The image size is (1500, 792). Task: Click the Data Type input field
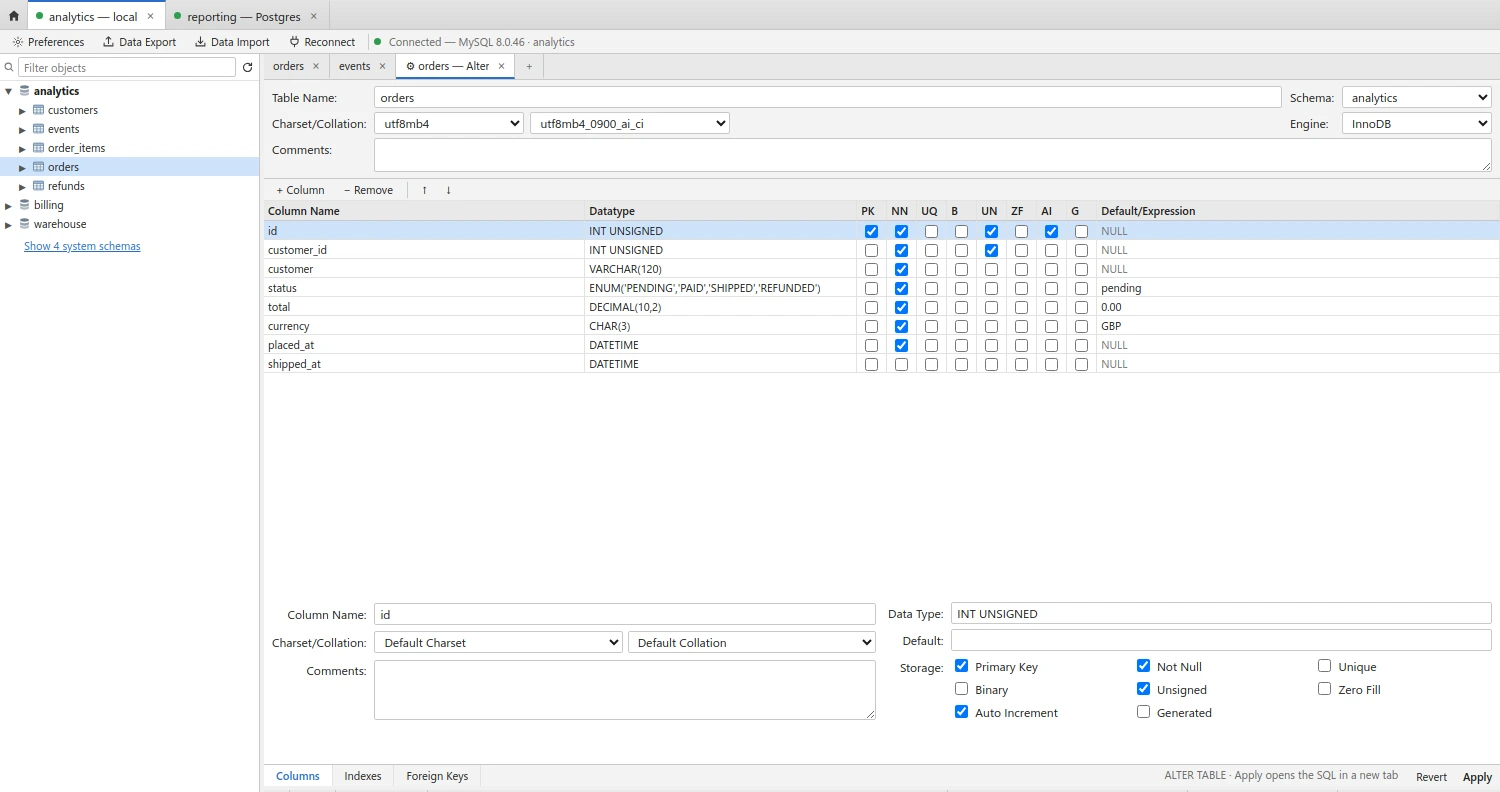tap(1221, 614)
